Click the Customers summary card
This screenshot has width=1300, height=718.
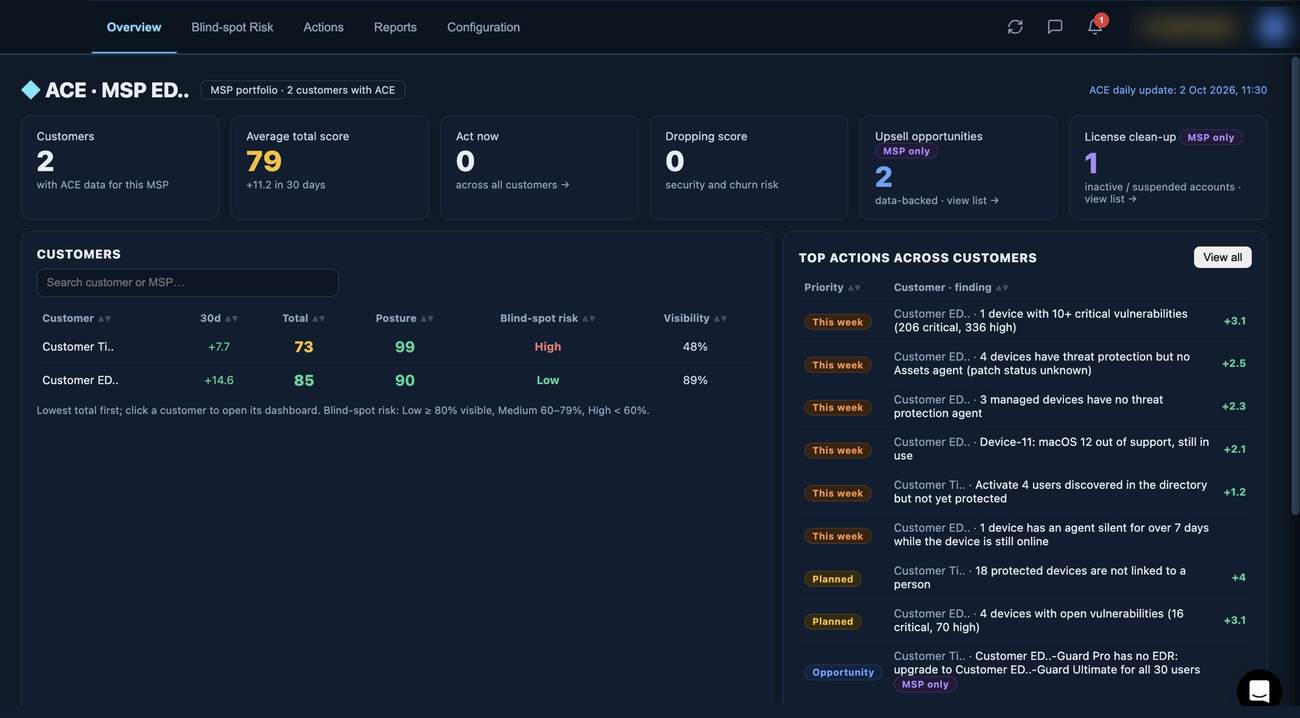click(x=120, y=168)
